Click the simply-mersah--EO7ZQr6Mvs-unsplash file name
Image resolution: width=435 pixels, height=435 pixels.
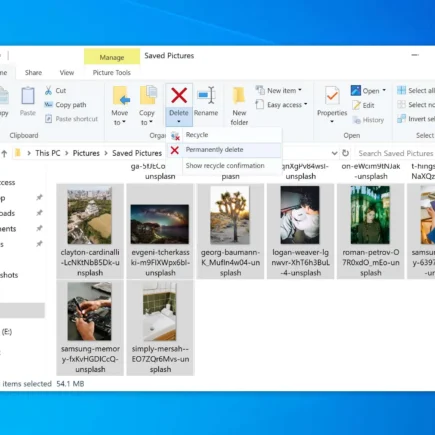[160, 359]
